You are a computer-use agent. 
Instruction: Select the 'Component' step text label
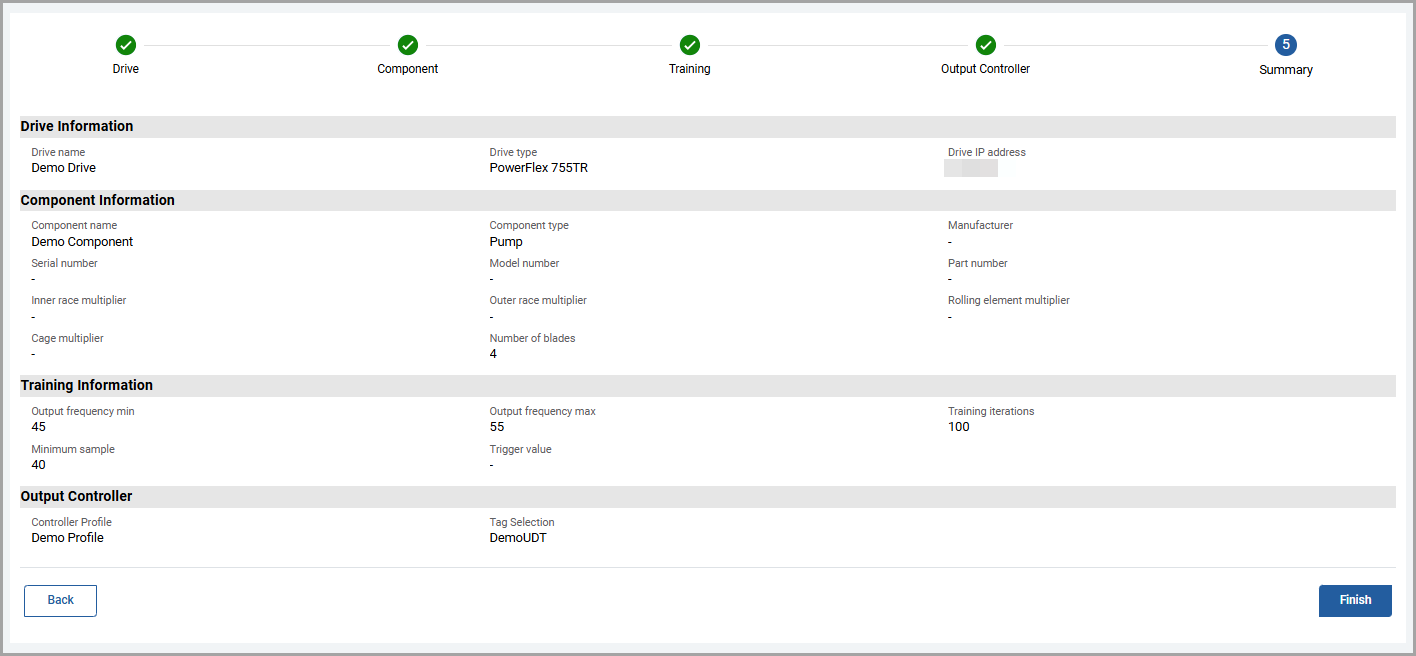(x=407, y=69)
